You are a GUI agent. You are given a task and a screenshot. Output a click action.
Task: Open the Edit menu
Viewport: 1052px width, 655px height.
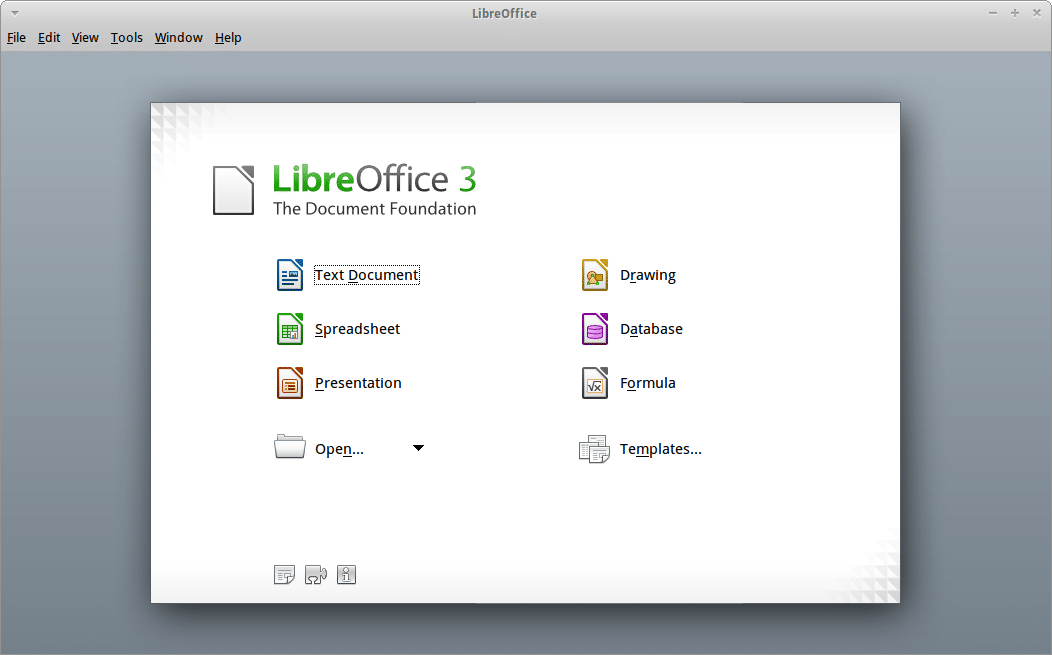49,38
